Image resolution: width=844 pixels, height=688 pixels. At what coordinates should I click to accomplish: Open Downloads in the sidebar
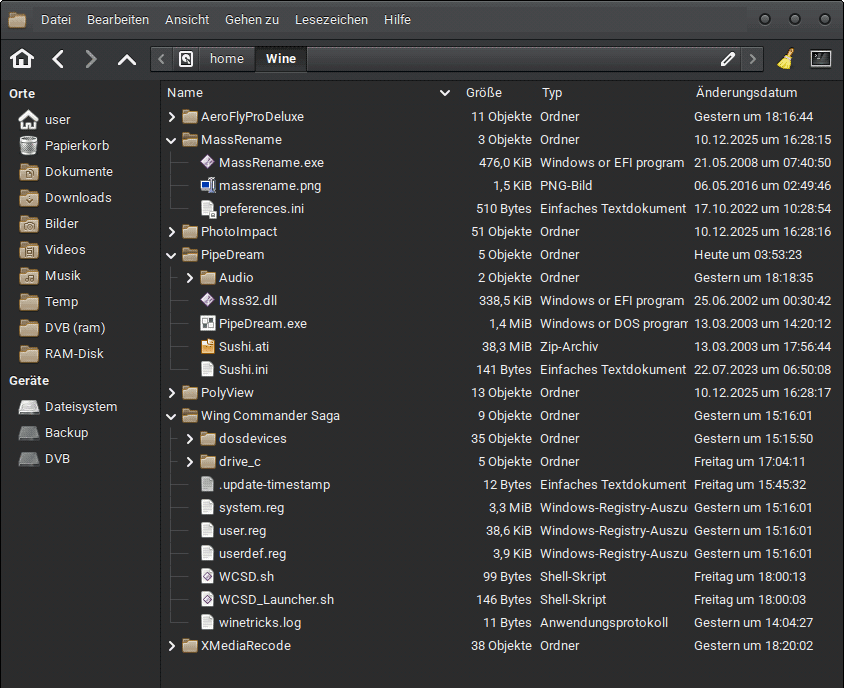pyautogui.click(x=65, y=198)
